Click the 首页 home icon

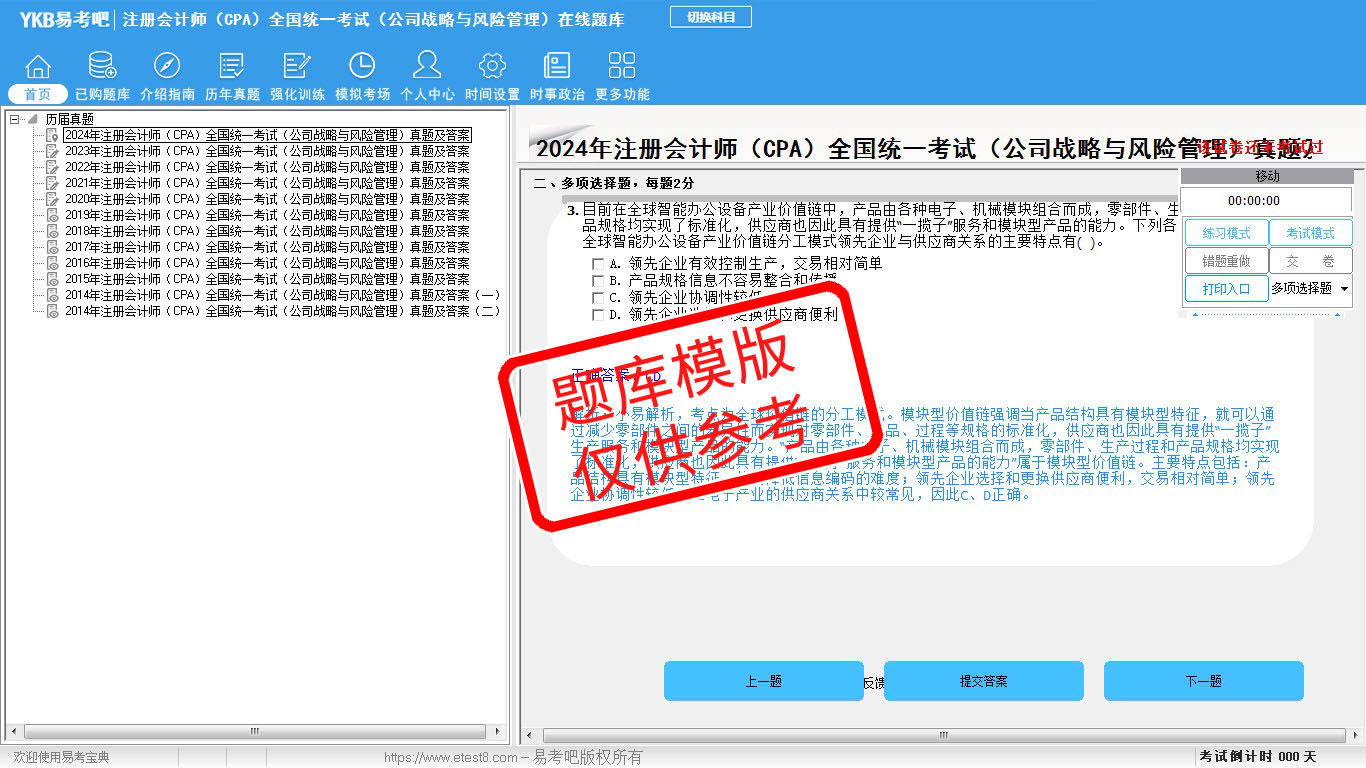(x=38, y=67)
